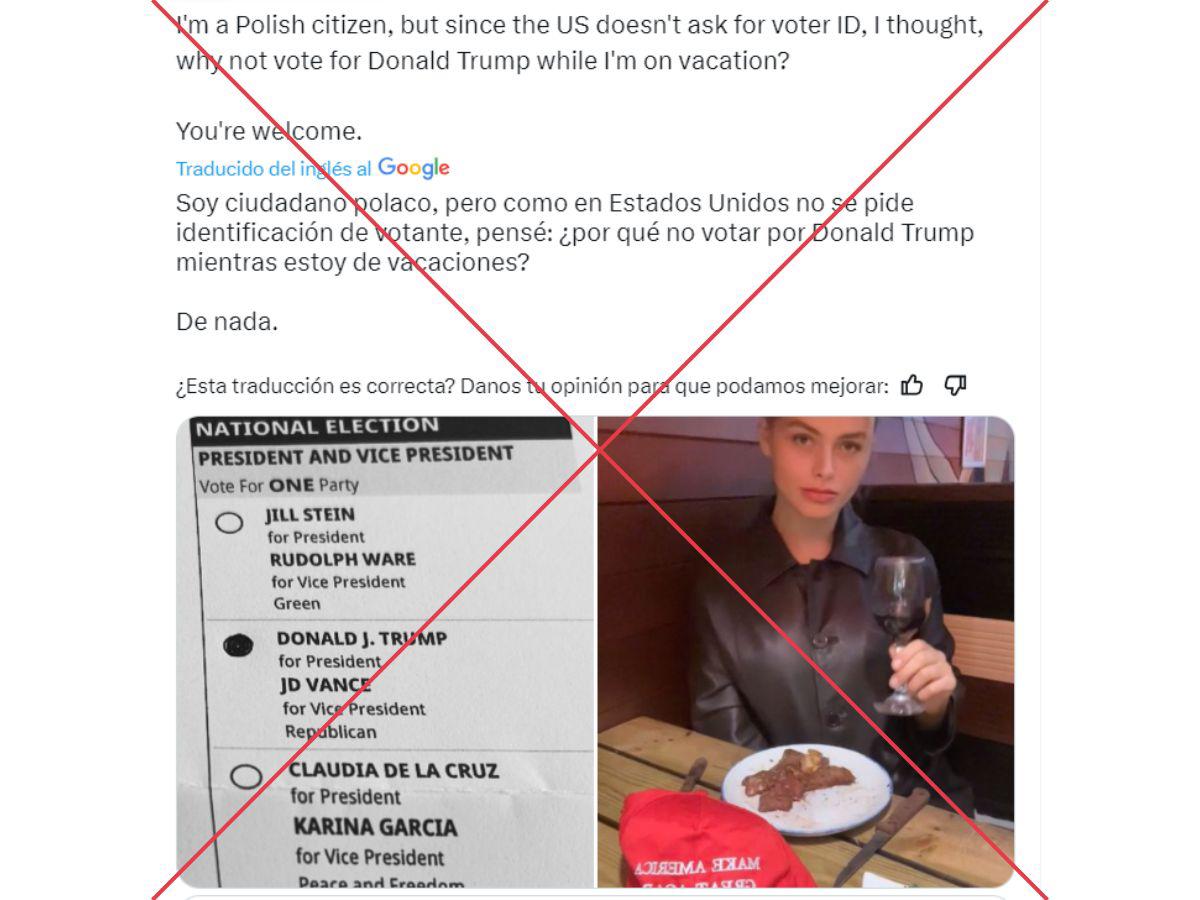Click the thumbs down translation feedback icon

click(955, 385)
